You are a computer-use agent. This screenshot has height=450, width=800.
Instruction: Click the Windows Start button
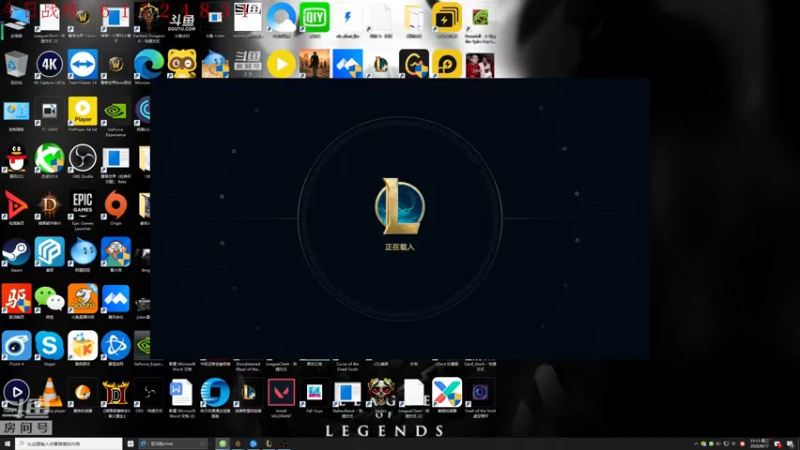7,444
